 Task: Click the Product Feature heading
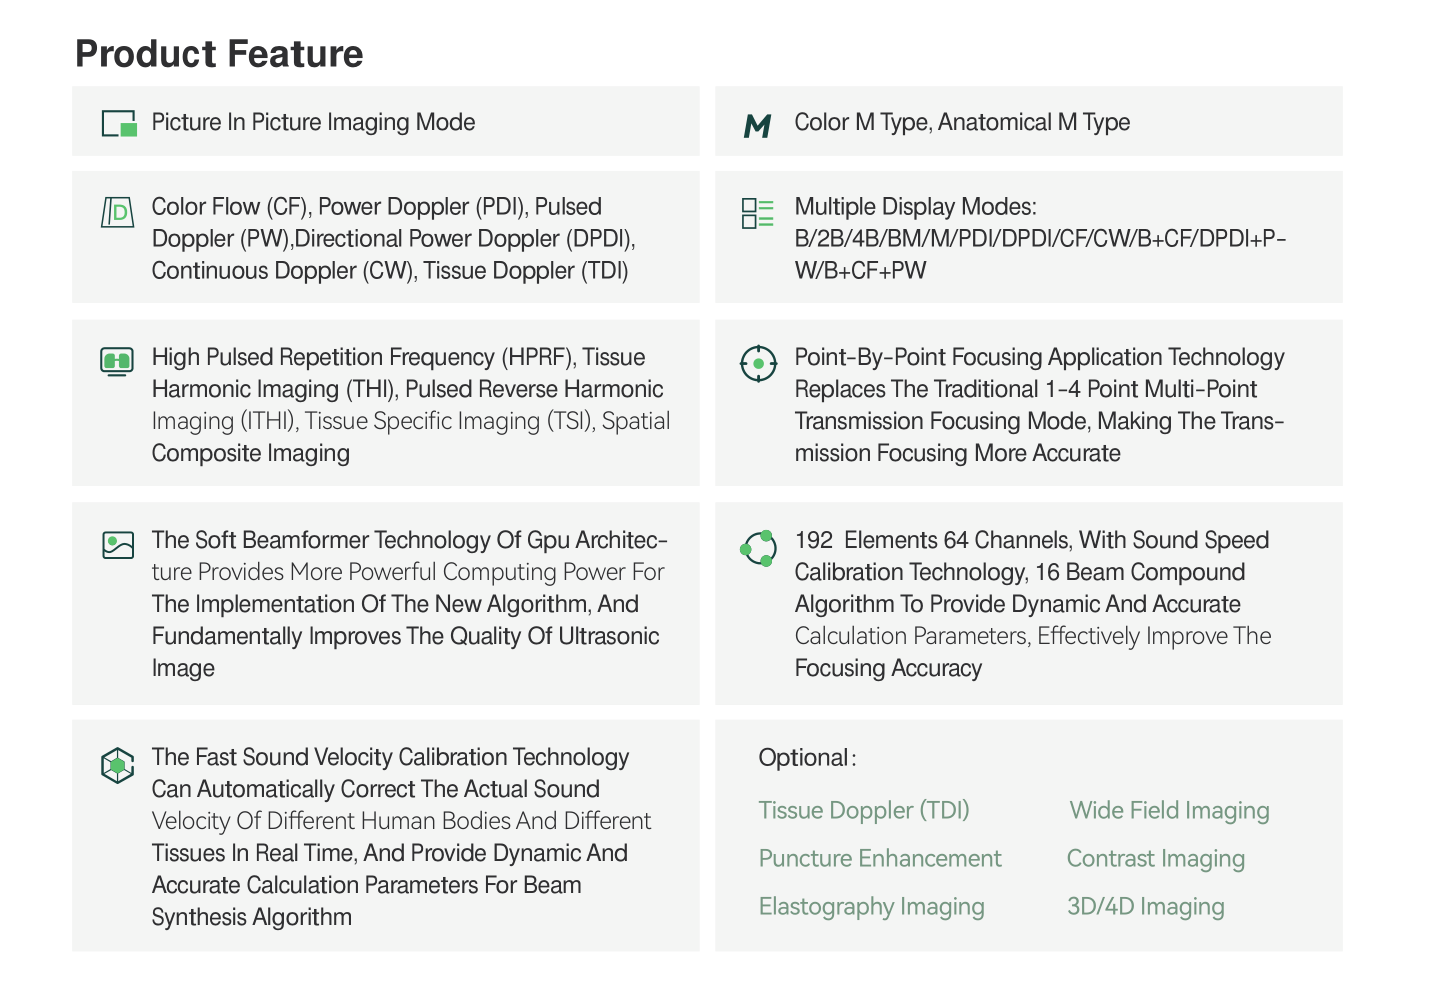219,54
